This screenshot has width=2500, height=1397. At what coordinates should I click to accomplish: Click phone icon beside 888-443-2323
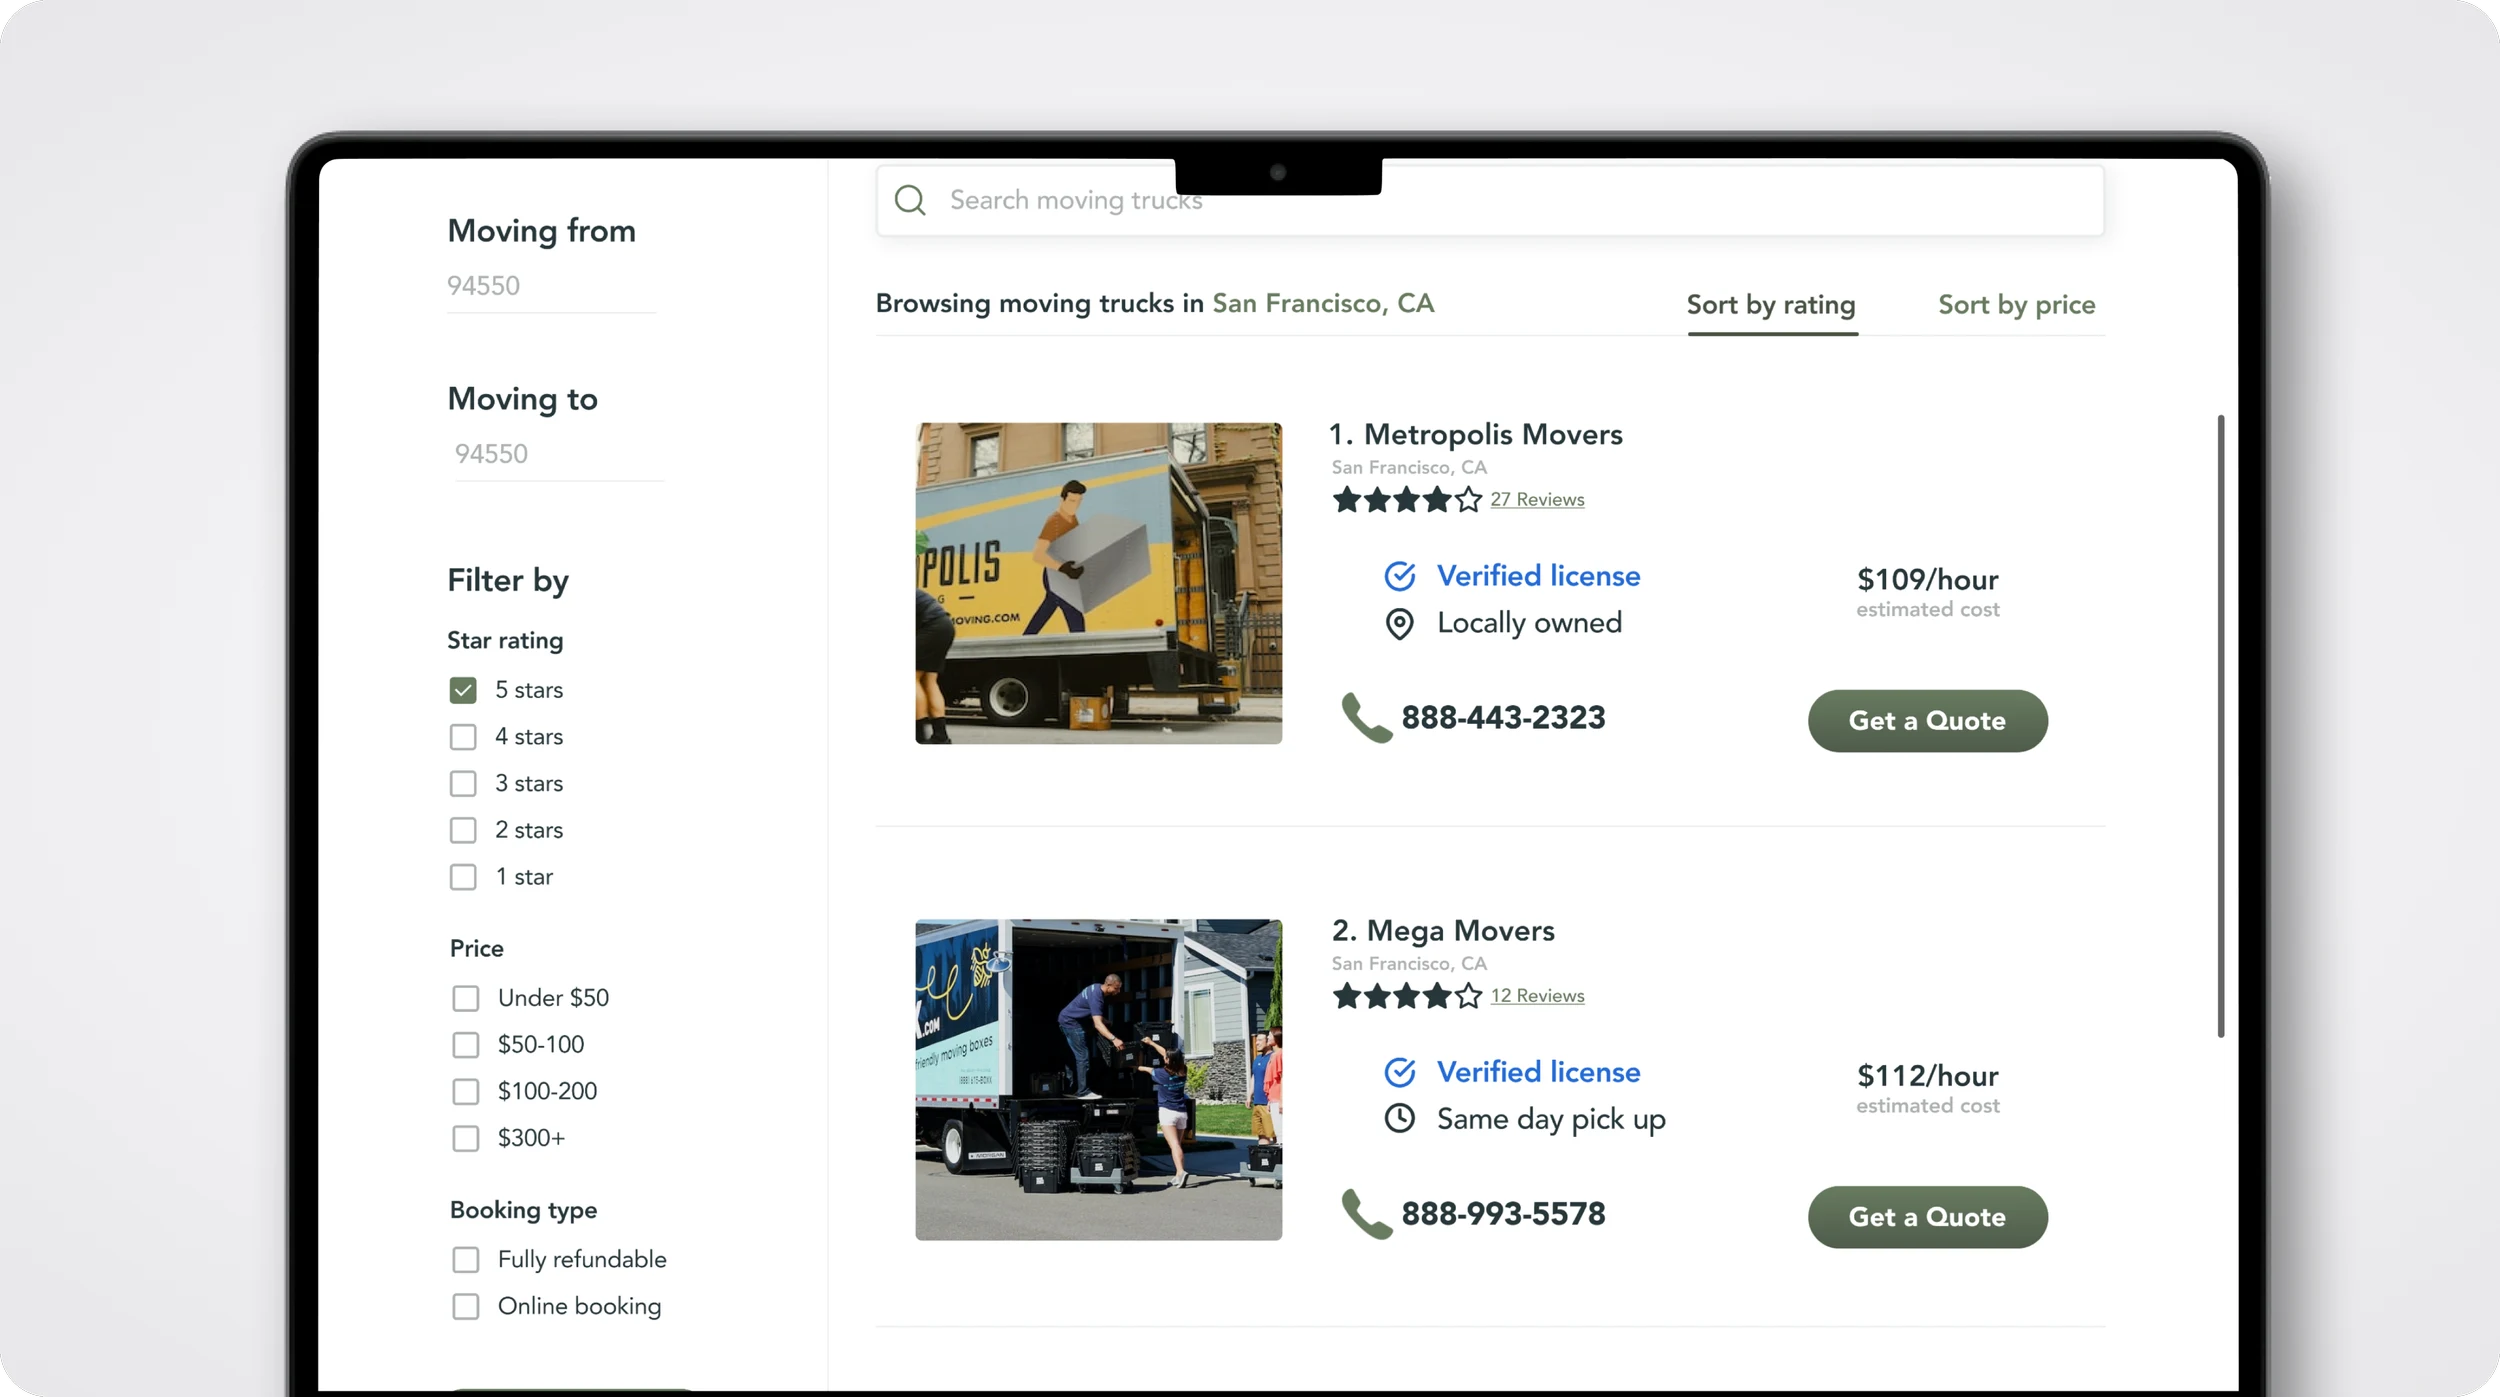(1365, 718)
